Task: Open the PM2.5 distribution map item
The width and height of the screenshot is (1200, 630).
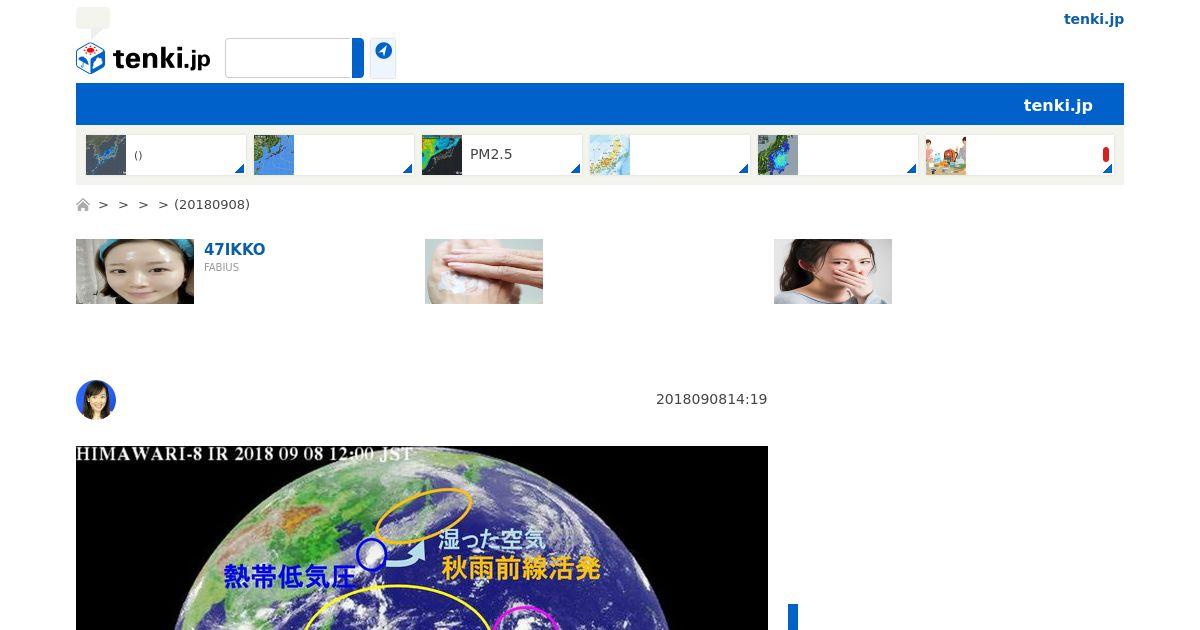Action: 502,155
